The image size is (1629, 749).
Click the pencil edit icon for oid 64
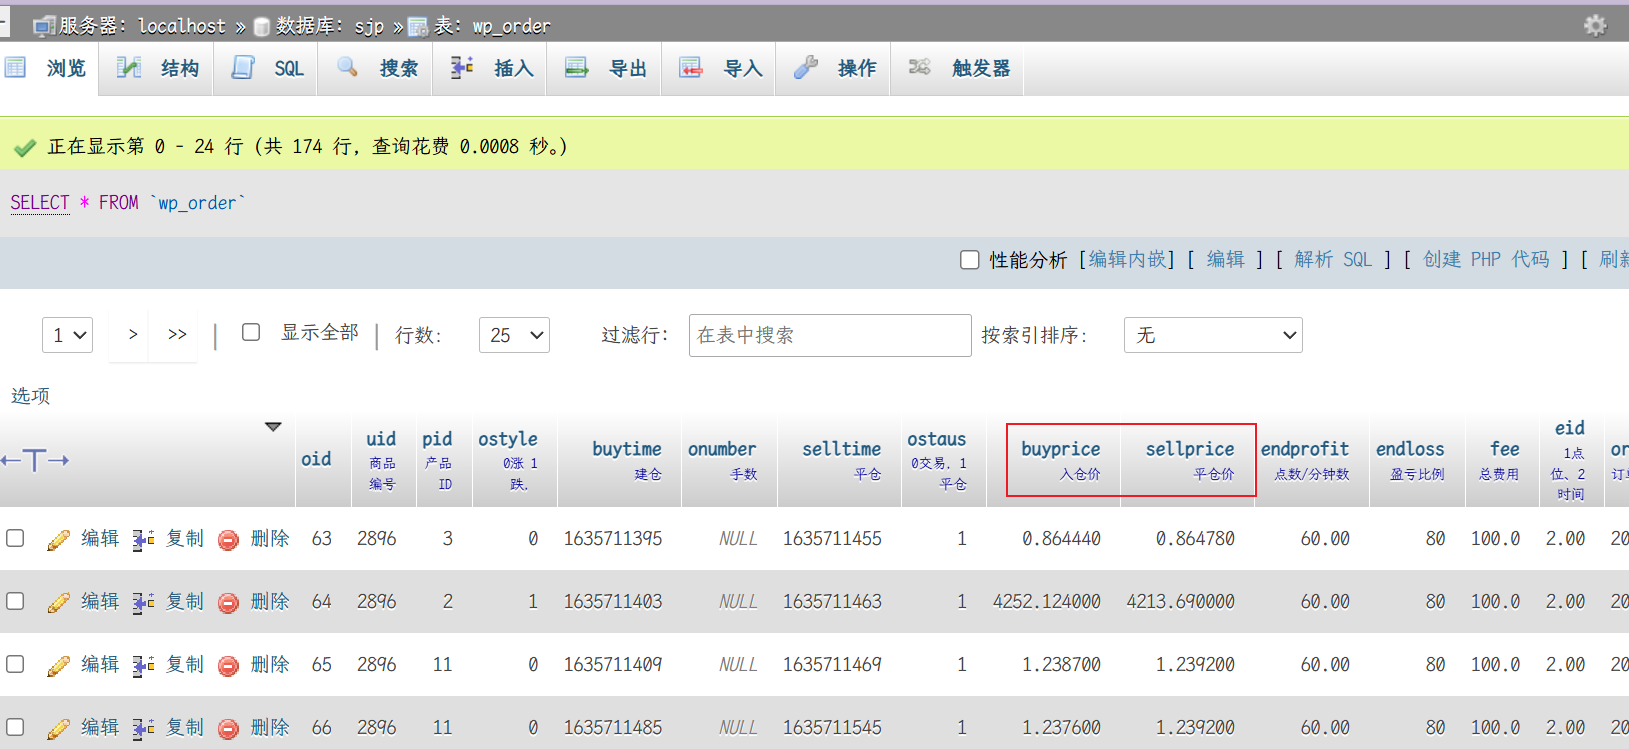click(59, 603)
